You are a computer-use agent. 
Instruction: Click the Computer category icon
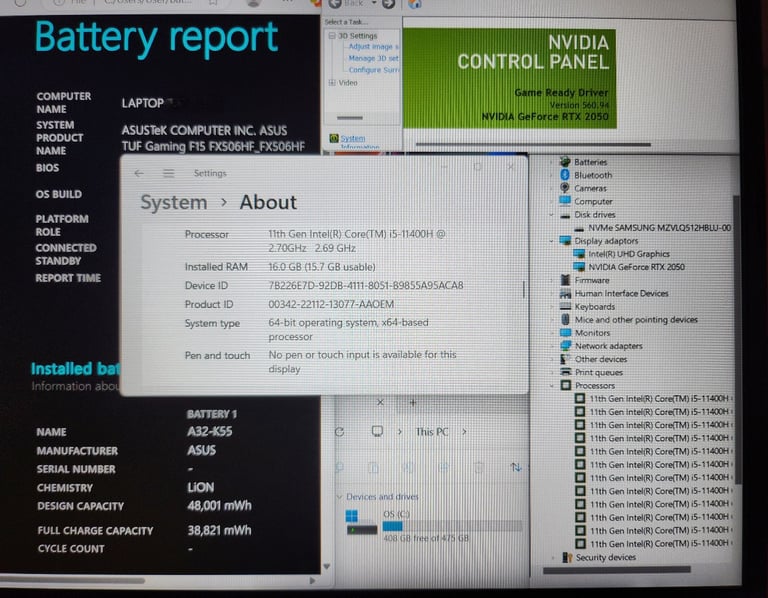pyautogui.click(x=565, y=201)
